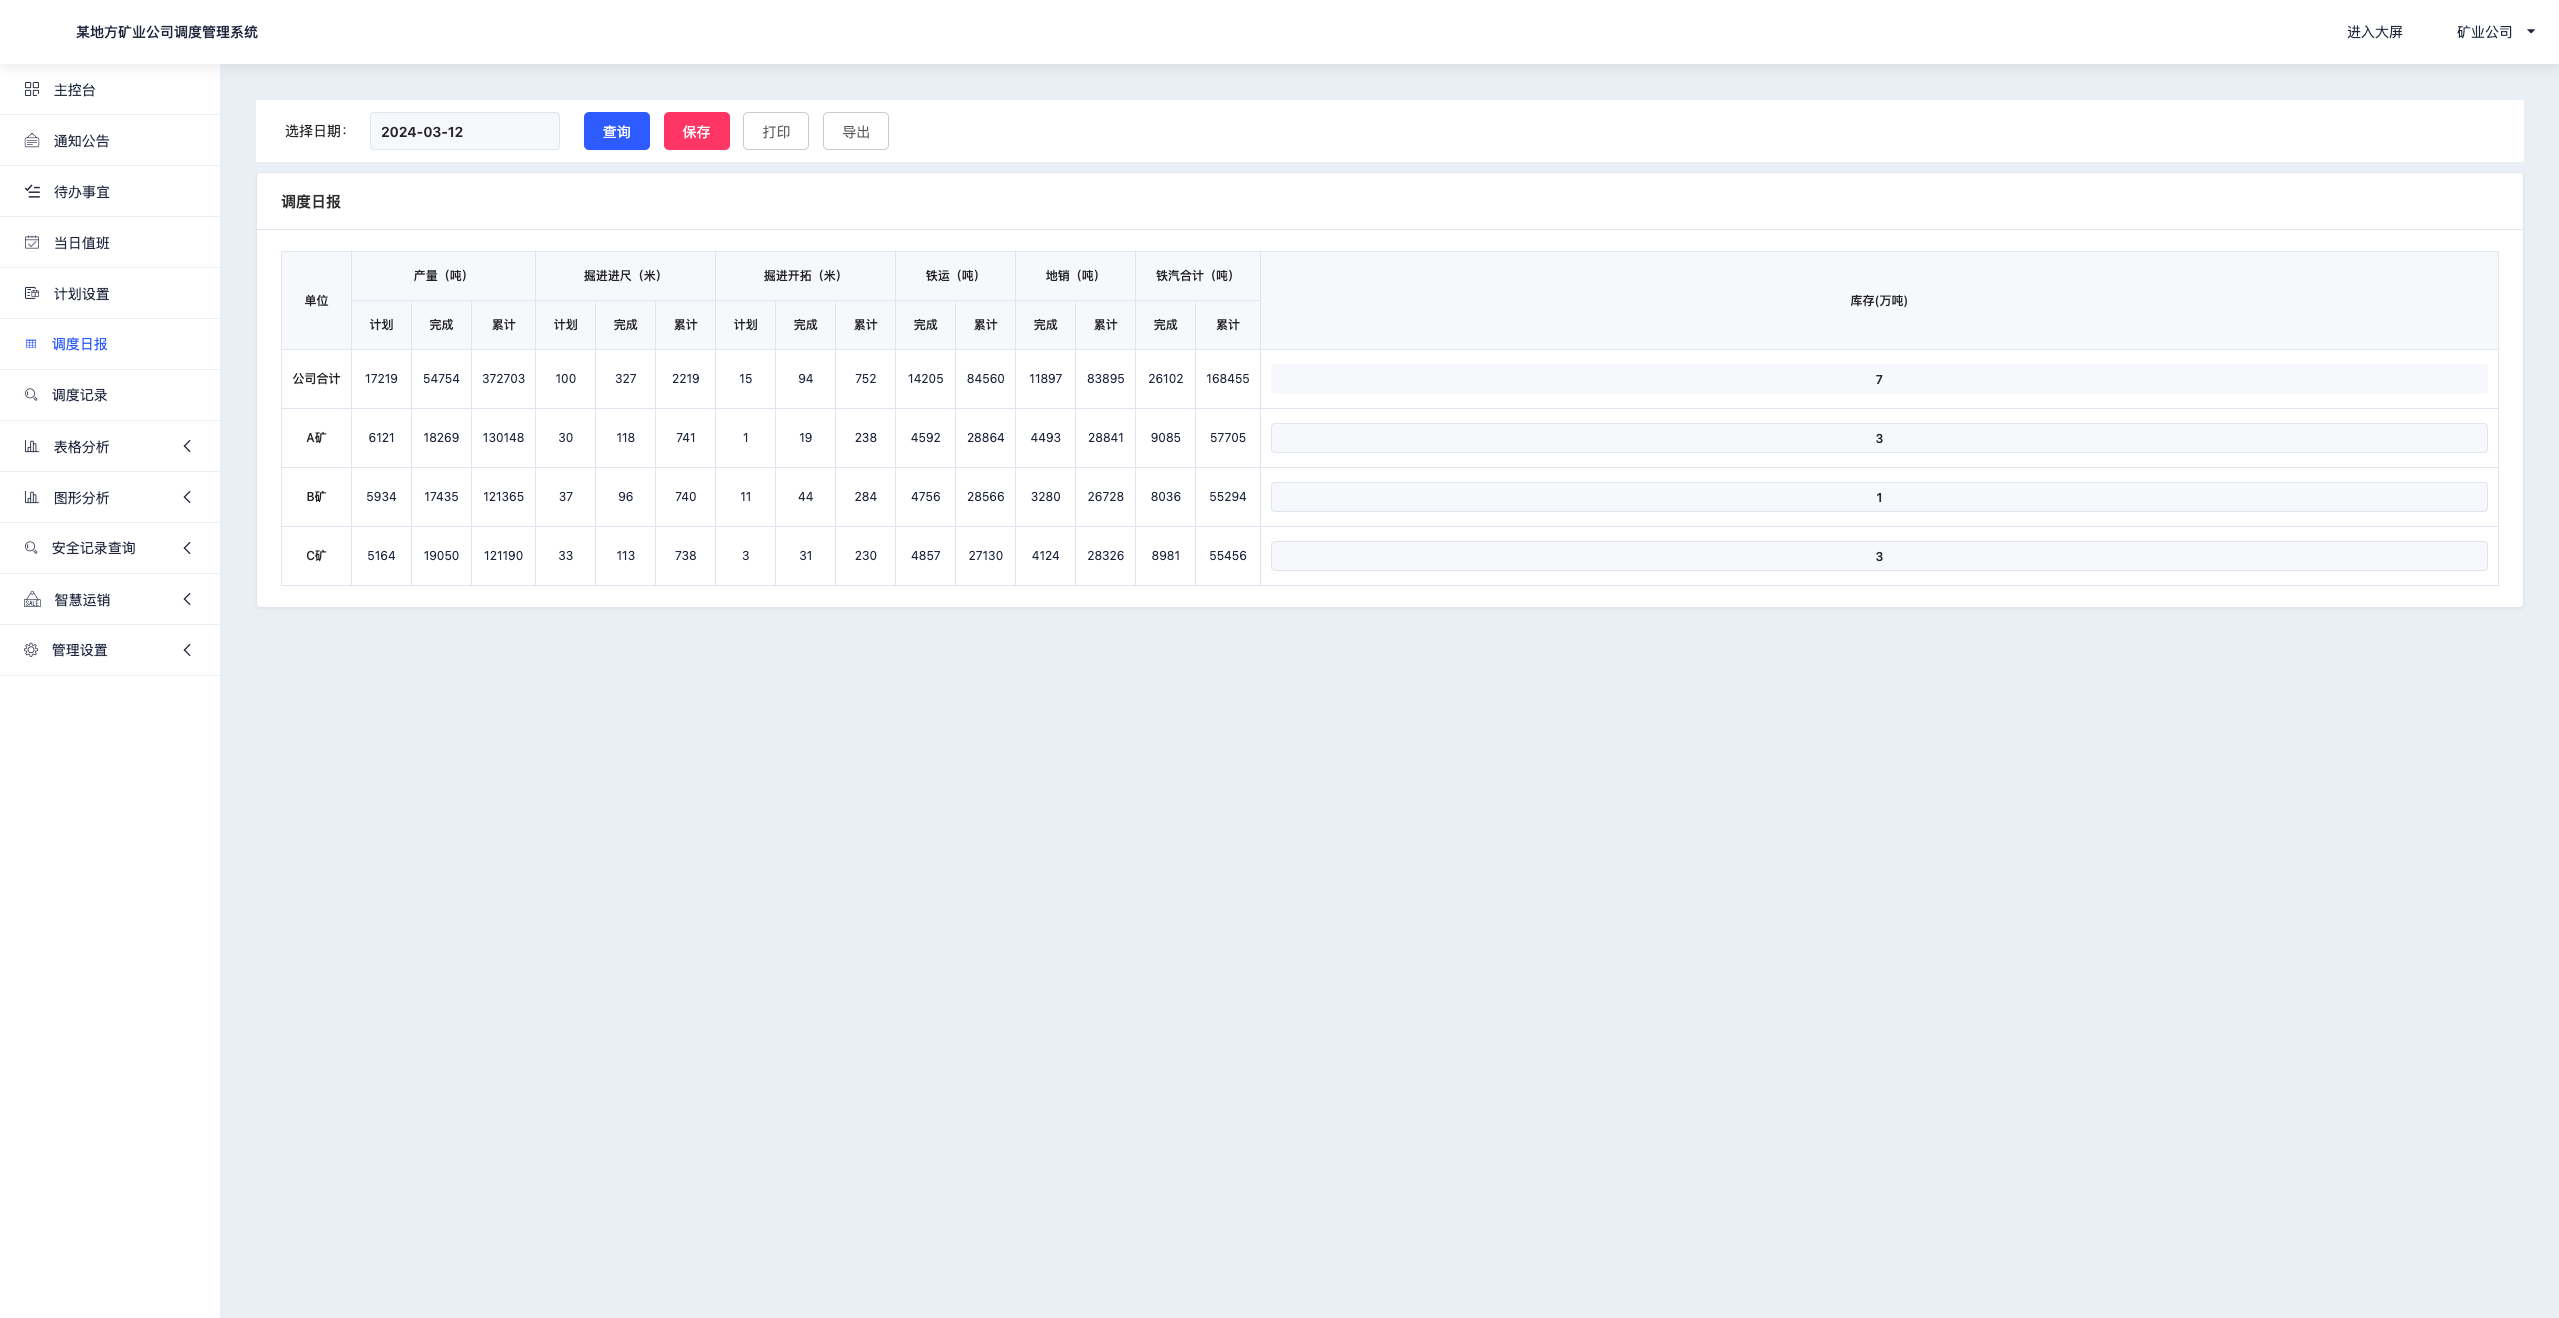This screenshot has width=2559, height=1318.
Task: Click the 选择日期 label
Action: tap(315, 131)
